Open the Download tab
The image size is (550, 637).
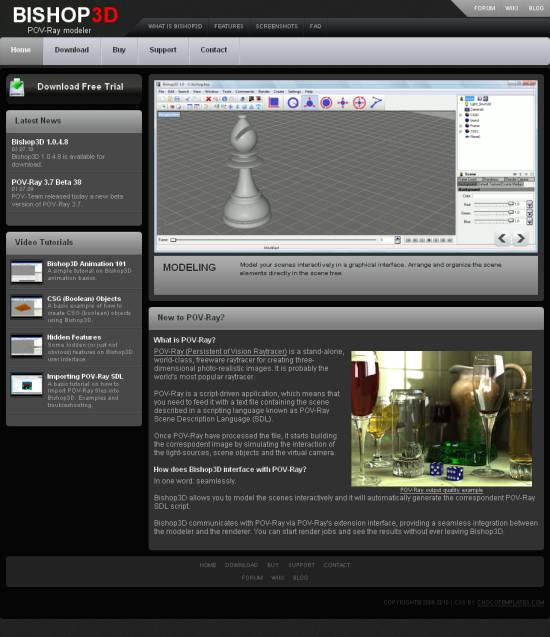click(71, 50)
